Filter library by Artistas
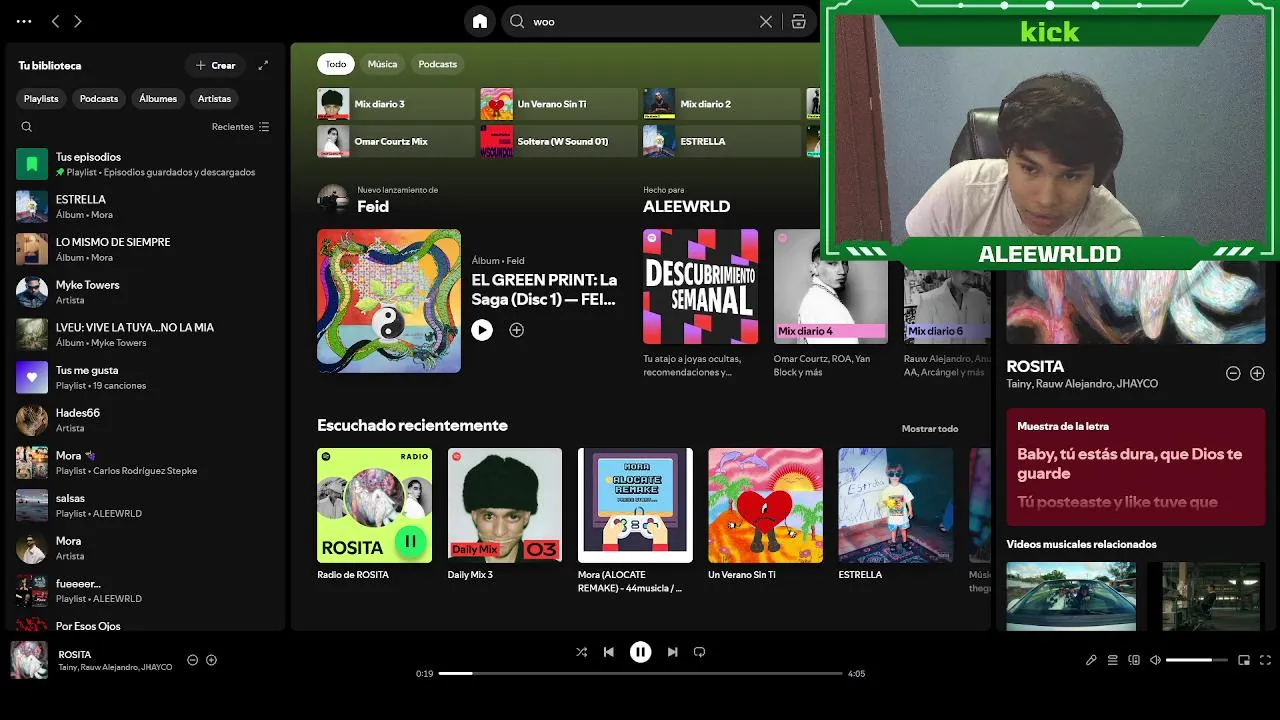Viewport: 1280px width, 720px height. pos(214,98)
